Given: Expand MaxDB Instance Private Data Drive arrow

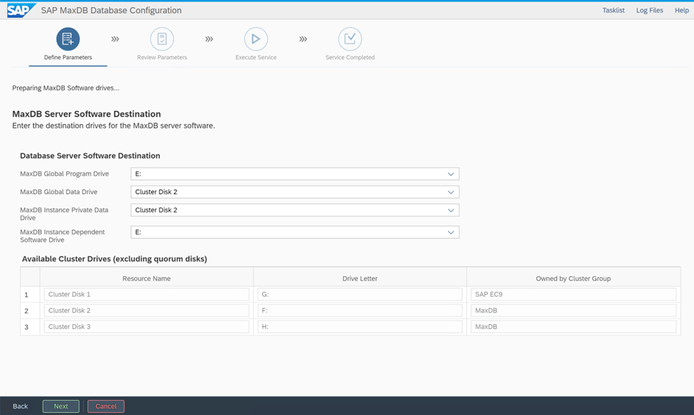Looking at the screenshot, I should (451, 210).
